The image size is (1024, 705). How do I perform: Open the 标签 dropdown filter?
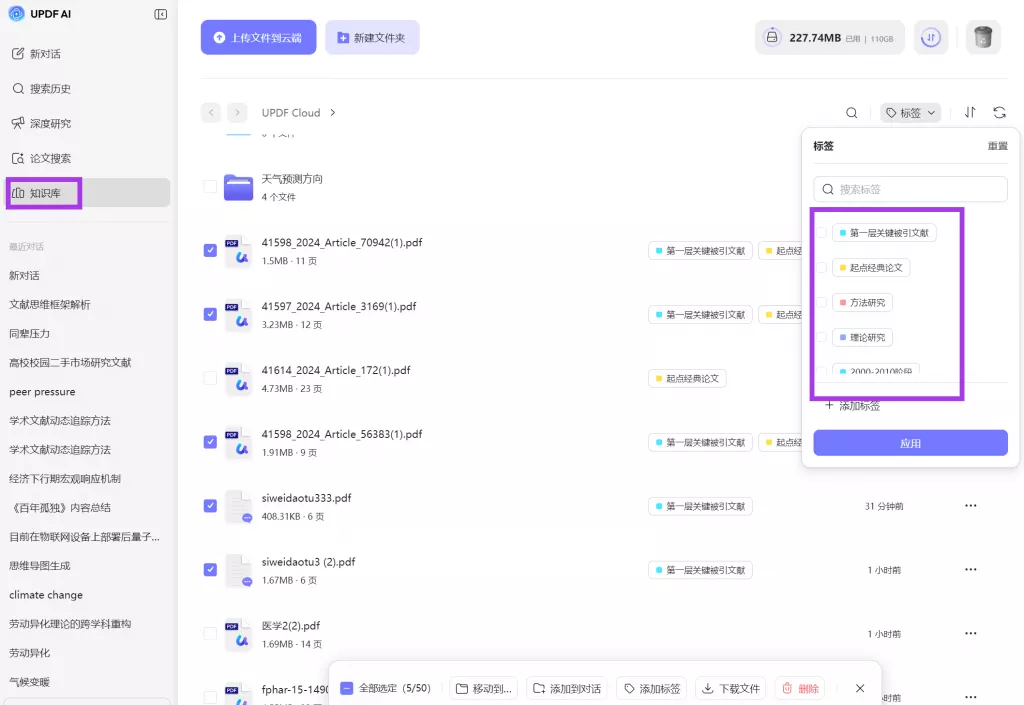[910, 113]
